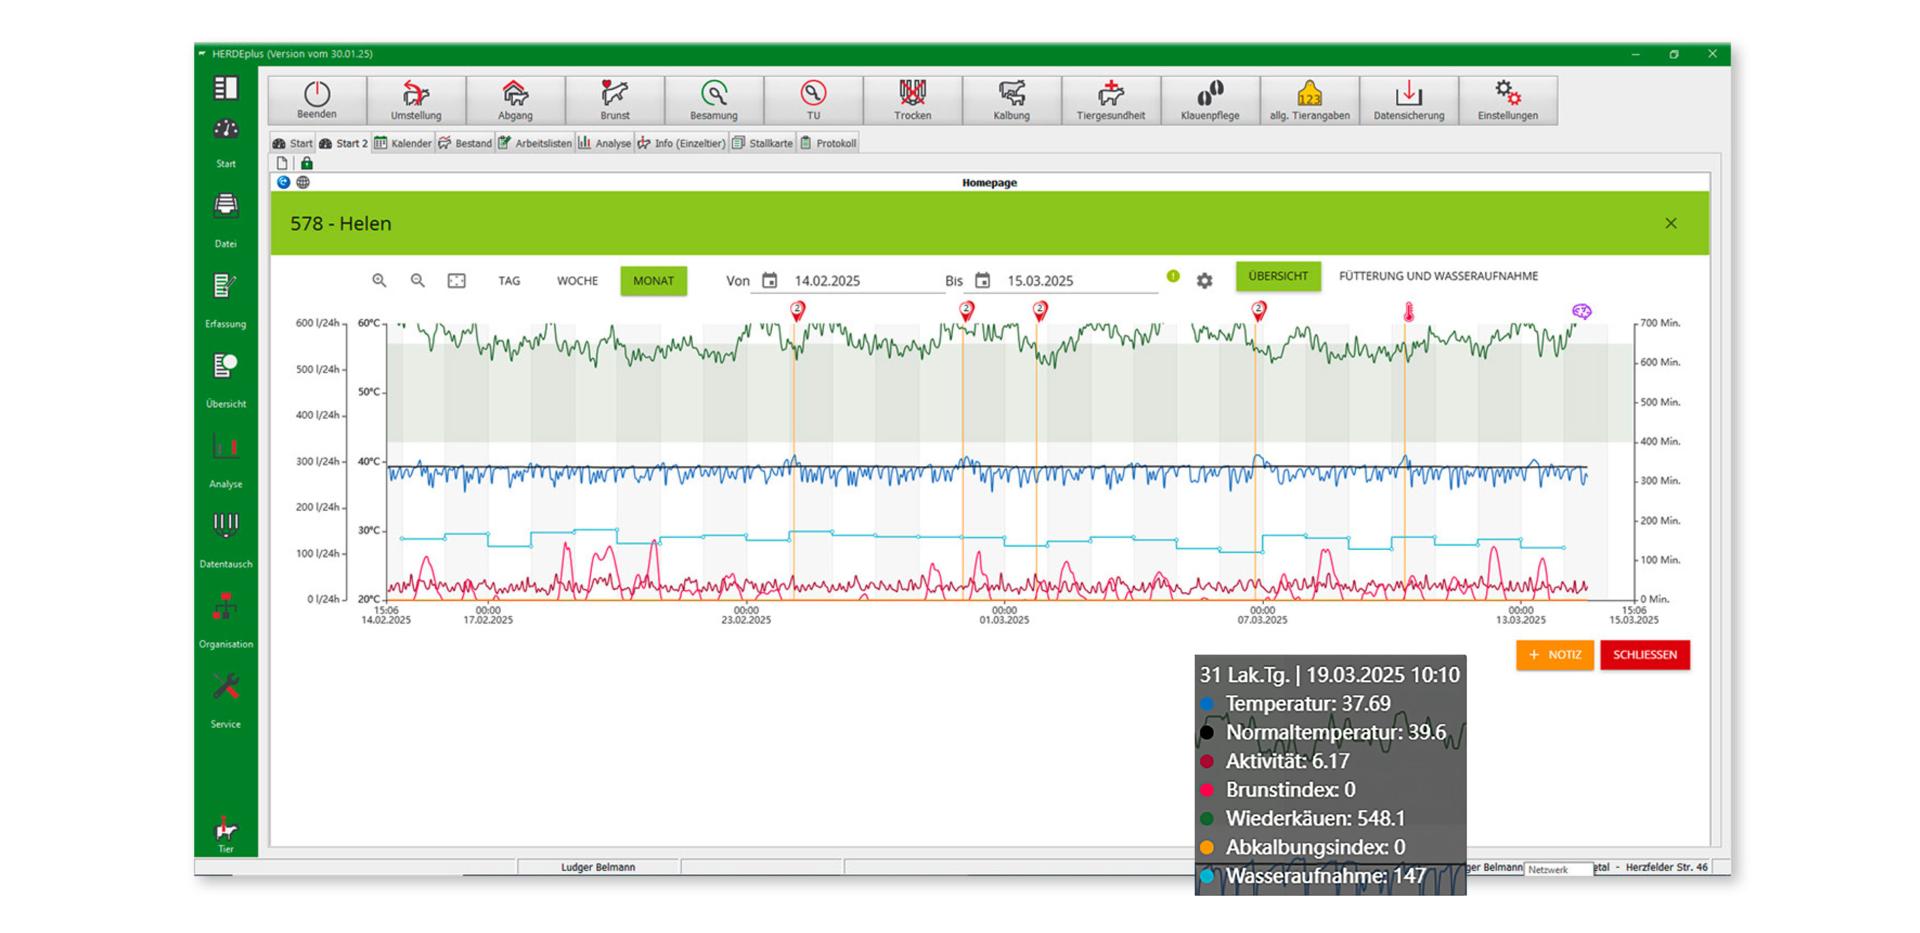Screen dimensions: 1920x933
Task: Click the blank document icon
Action: tap(282, 163)
